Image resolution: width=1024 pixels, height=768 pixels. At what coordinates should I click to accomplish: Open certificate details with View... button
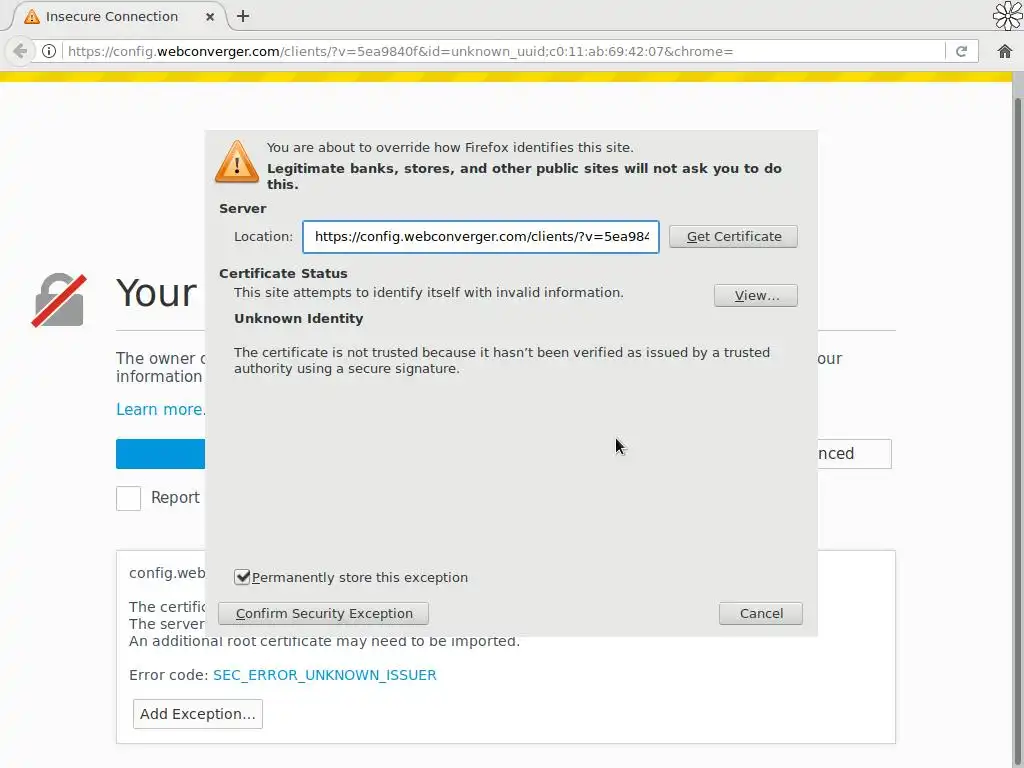pyautogui.click(x=756, y=295)
